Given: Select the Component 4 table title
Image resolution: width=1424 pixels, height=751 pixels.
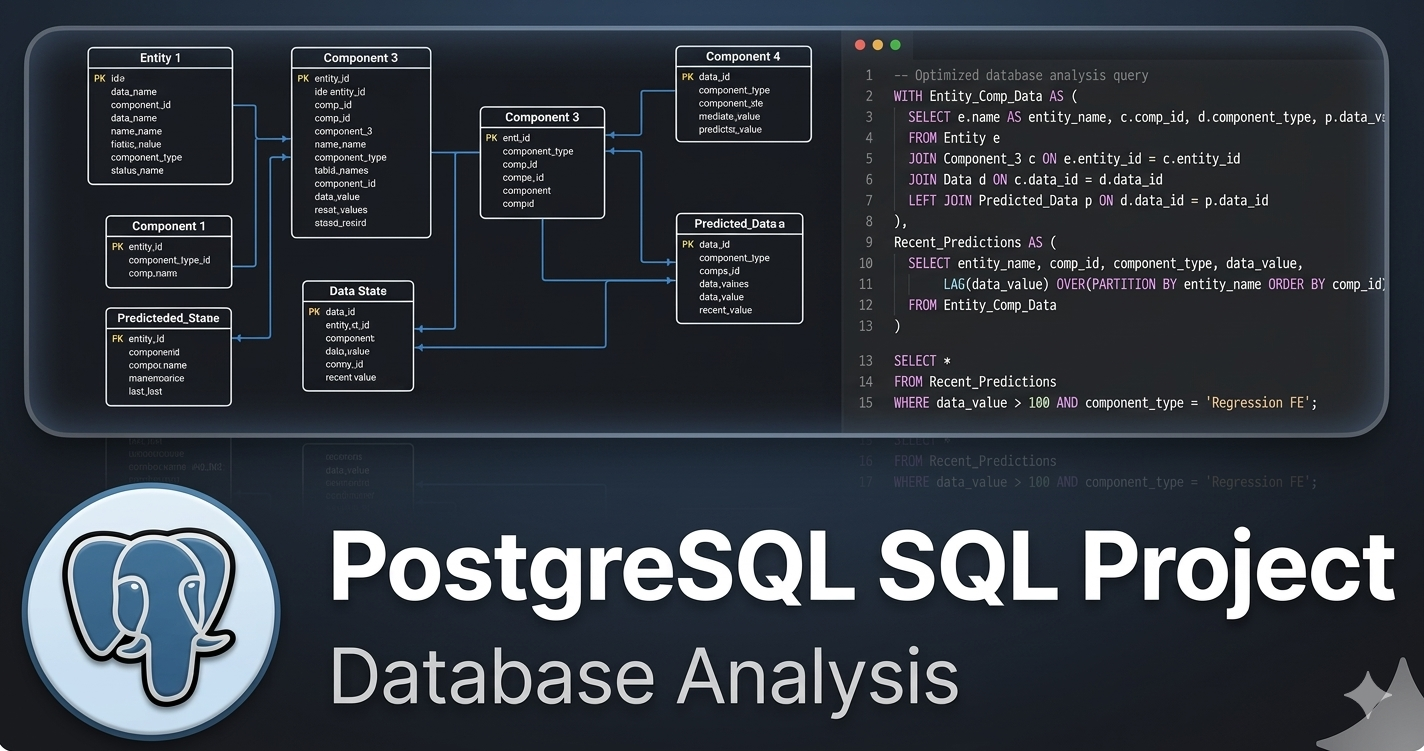Looking at the screenshot, I should pyautogui.click(x=743, y=56).
